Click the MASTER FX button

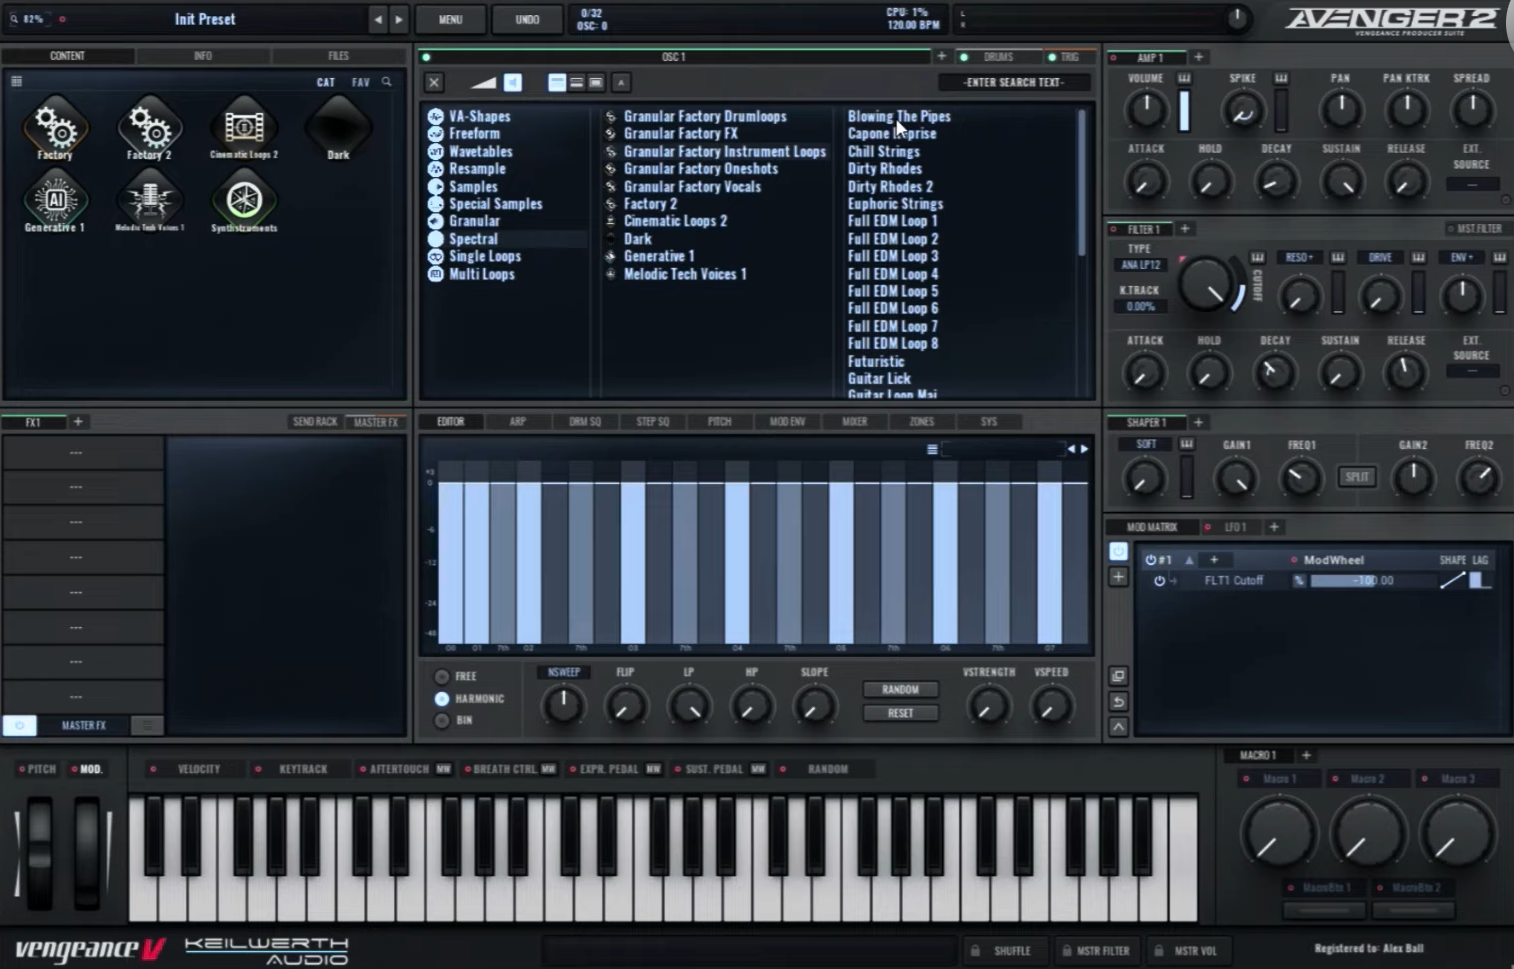(x=84, y=726)
